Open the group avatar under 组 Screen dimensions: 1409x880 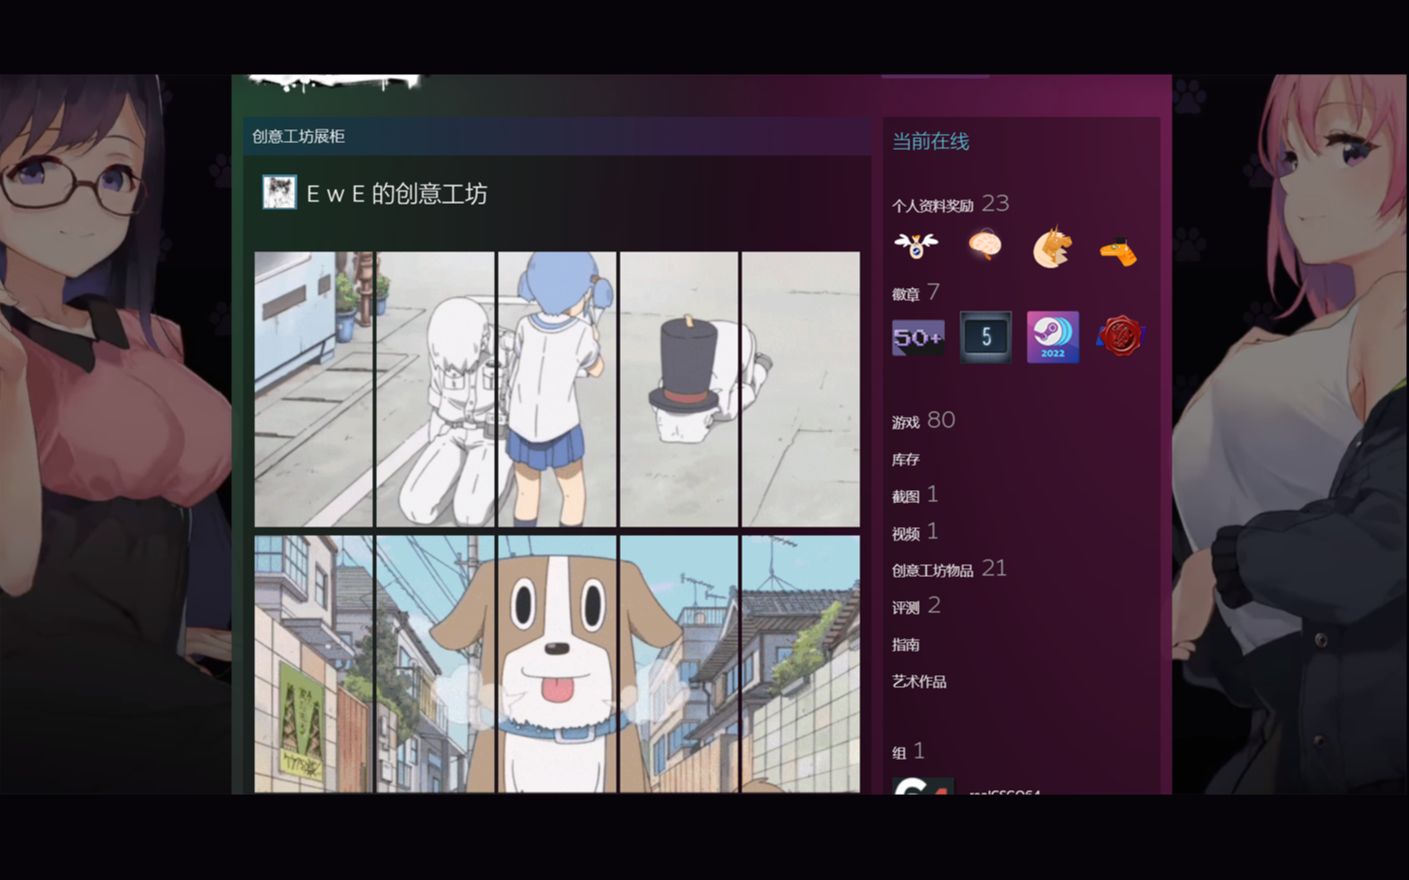923,786
